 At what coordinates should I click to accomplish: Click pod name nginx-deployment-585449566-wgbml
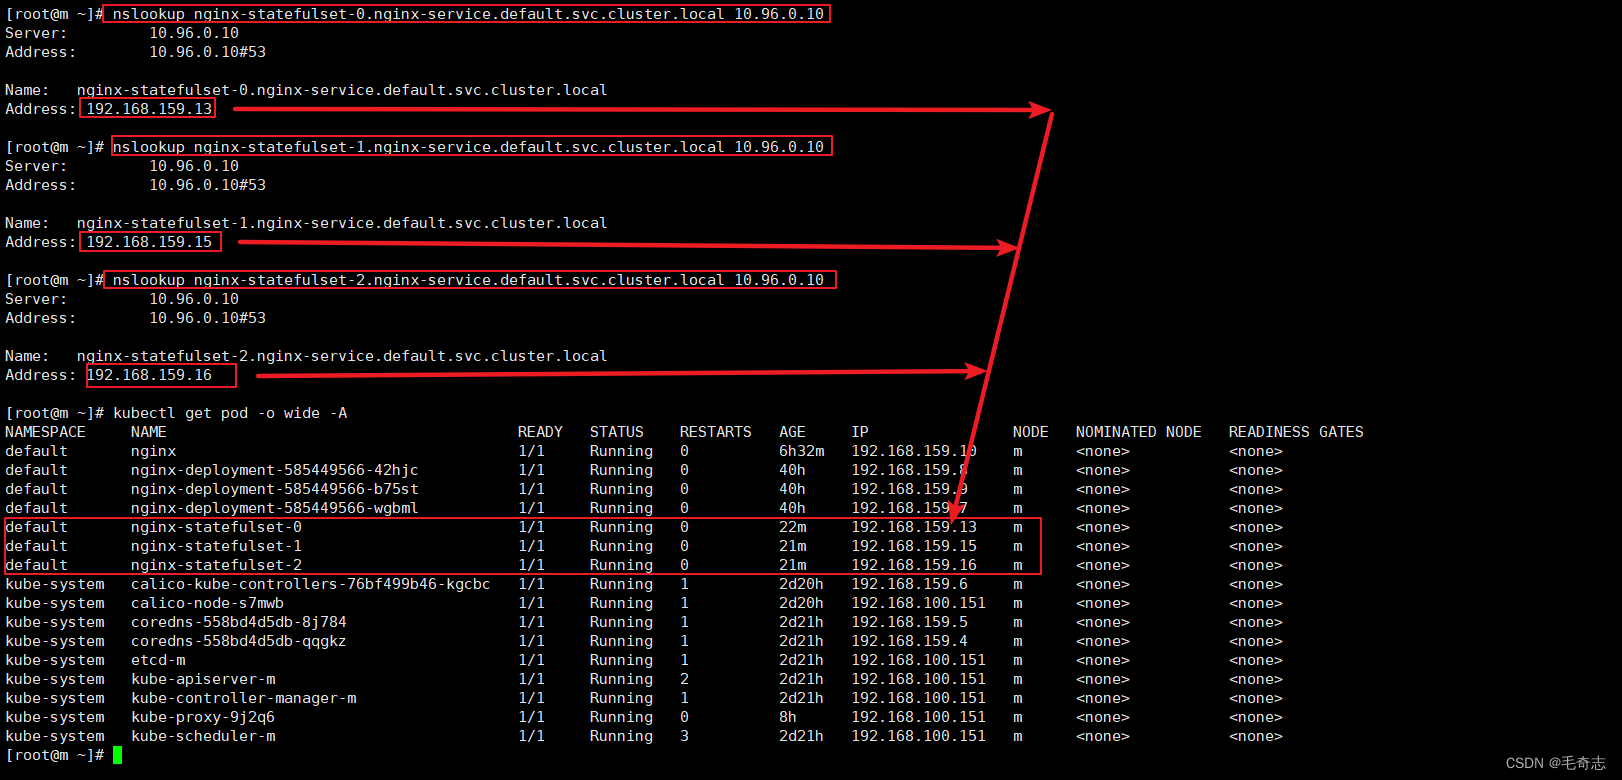[x=274, y=508]
